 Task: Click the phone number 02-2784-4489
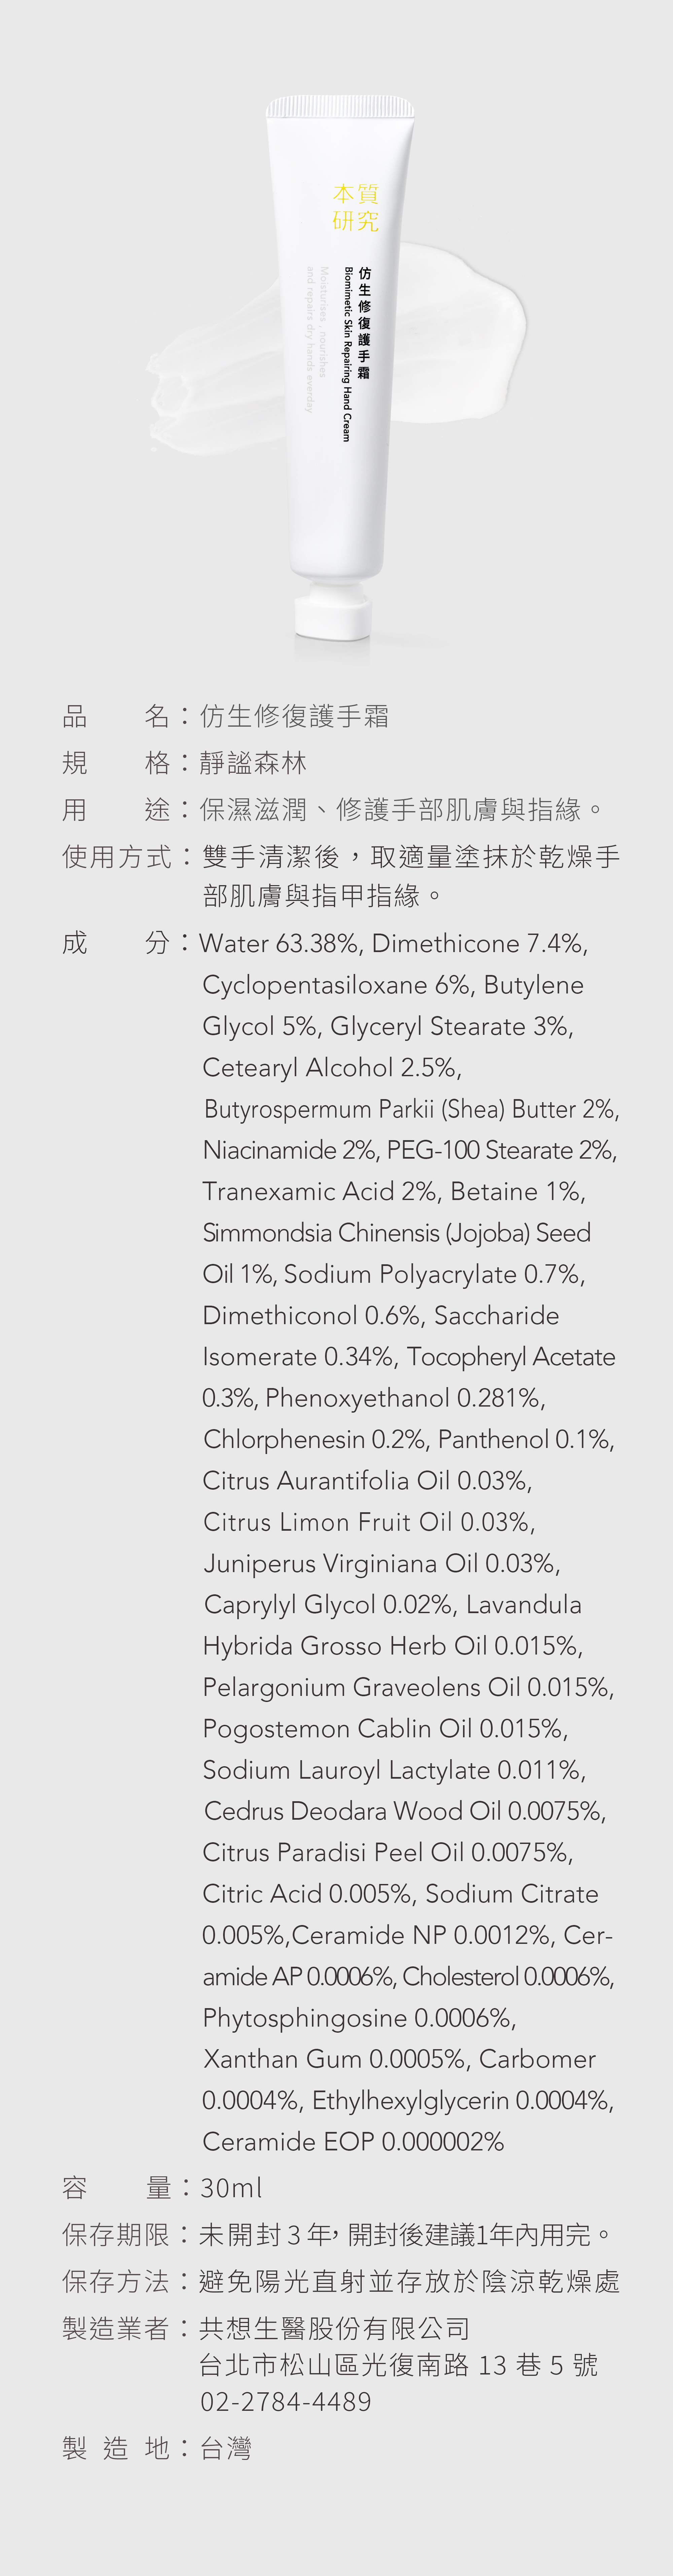pyautogui.click(x=286, y=2402)
